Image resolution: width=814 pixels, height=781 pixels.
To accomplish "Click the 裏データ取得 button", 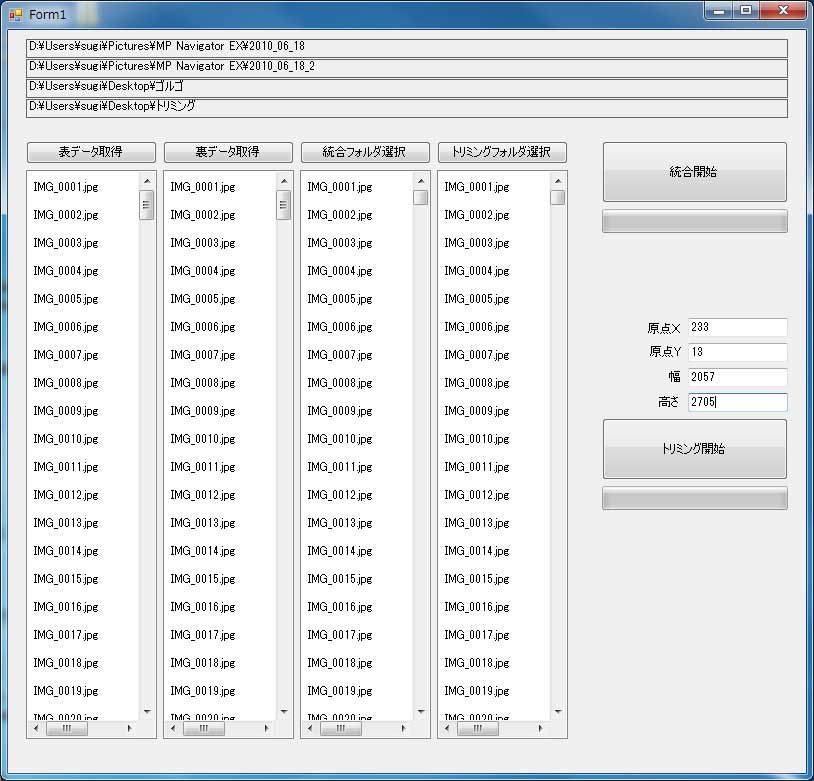I will (228, 152).
